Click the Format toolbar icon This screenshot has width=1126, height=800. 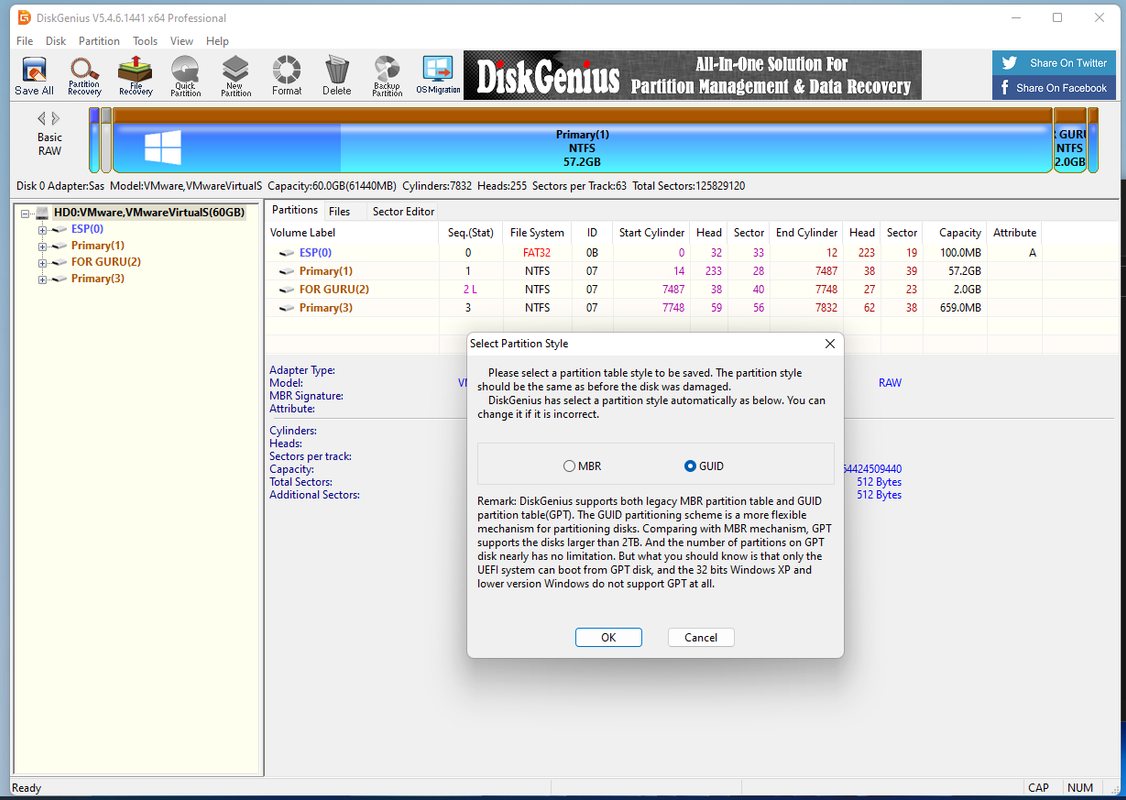[287, 75]
